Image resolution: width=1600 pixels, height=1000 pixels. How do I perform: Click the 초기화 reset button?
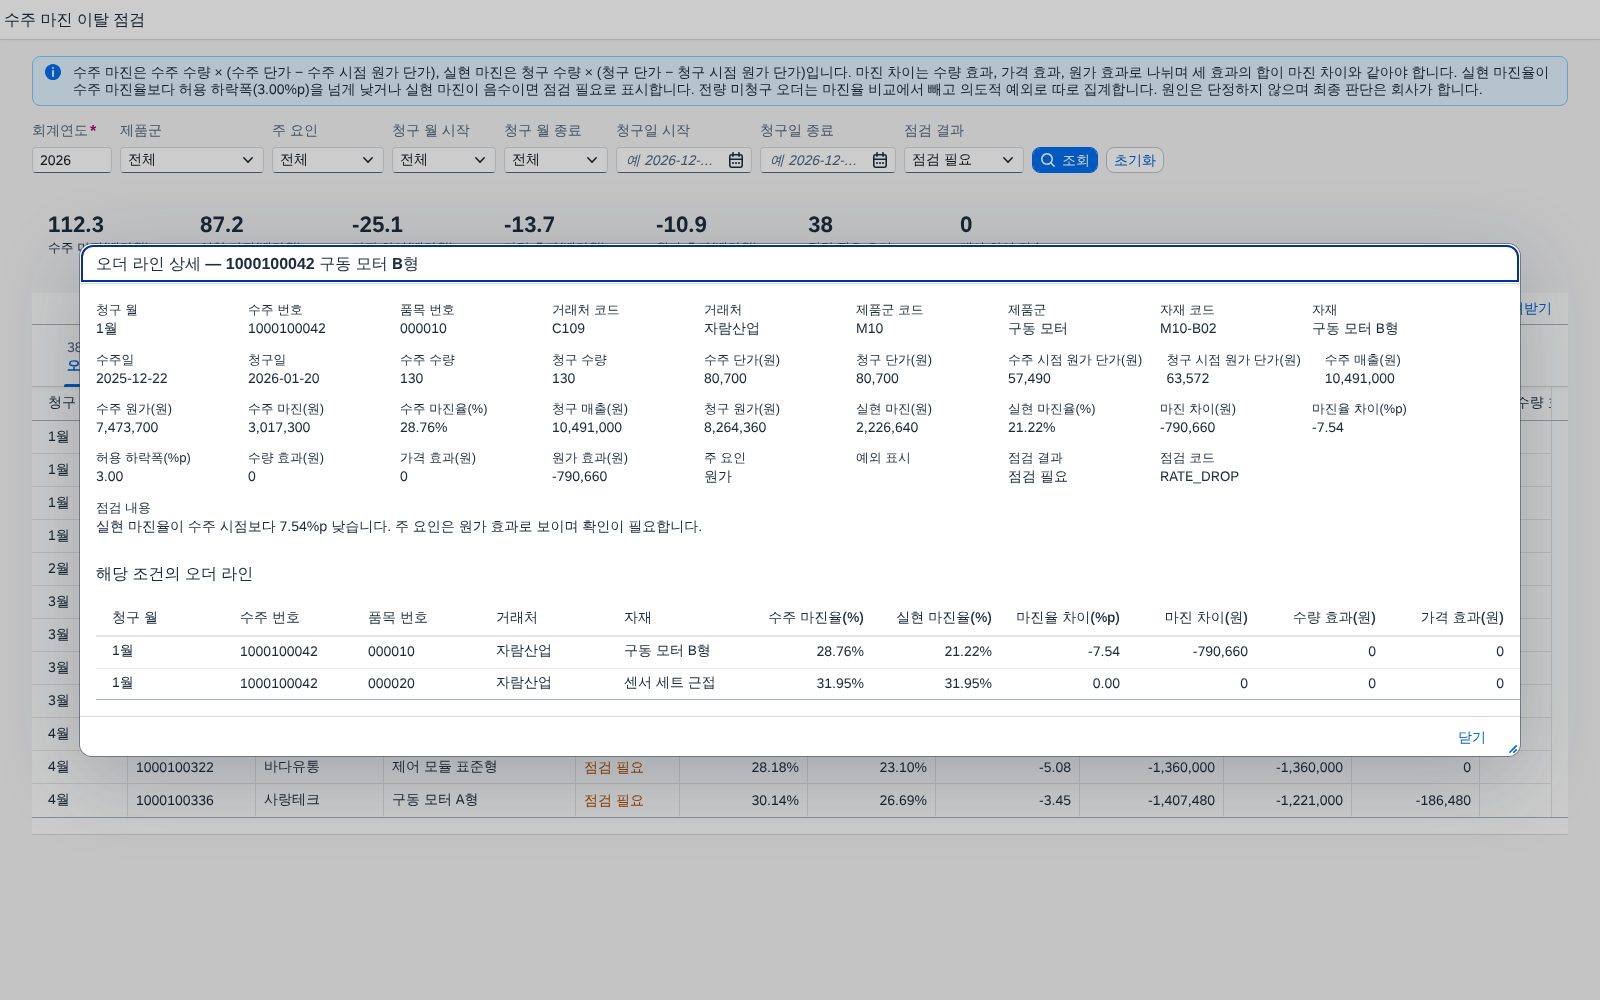[1135, 160]
